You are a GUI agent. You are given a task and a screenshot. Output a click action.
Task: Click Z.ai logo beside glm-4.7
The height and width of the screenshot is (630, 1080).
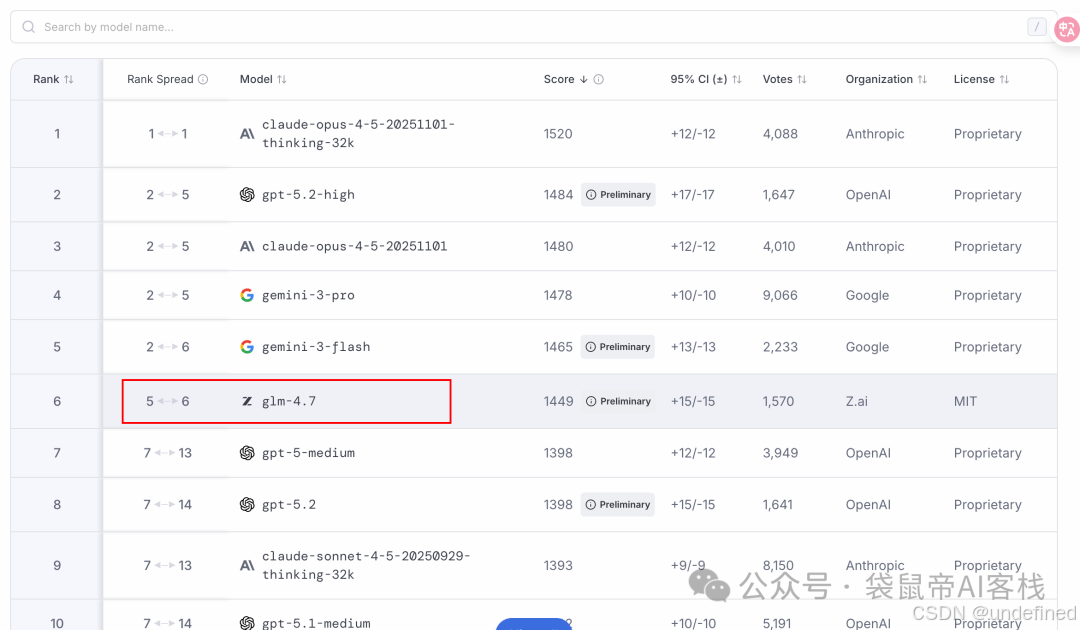pyautogui.click(x=247, y=401)
